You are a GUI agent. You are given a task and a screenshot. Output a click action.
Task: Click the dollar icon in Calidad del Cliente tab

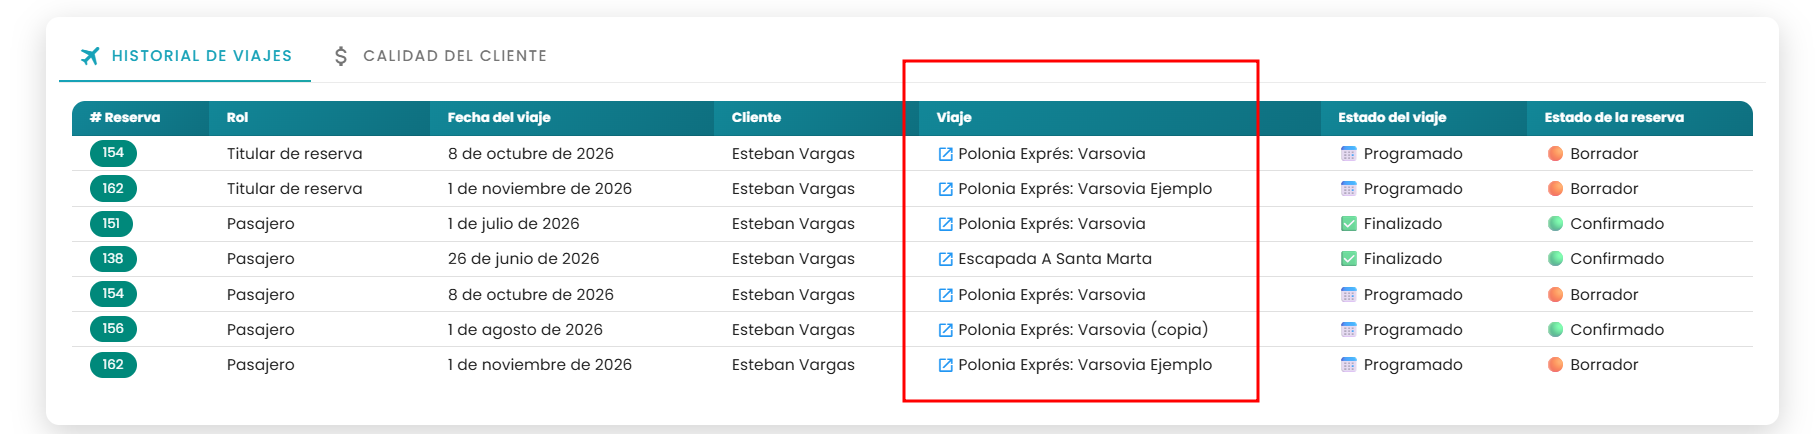pyautogui.click(x=341, y=56)
